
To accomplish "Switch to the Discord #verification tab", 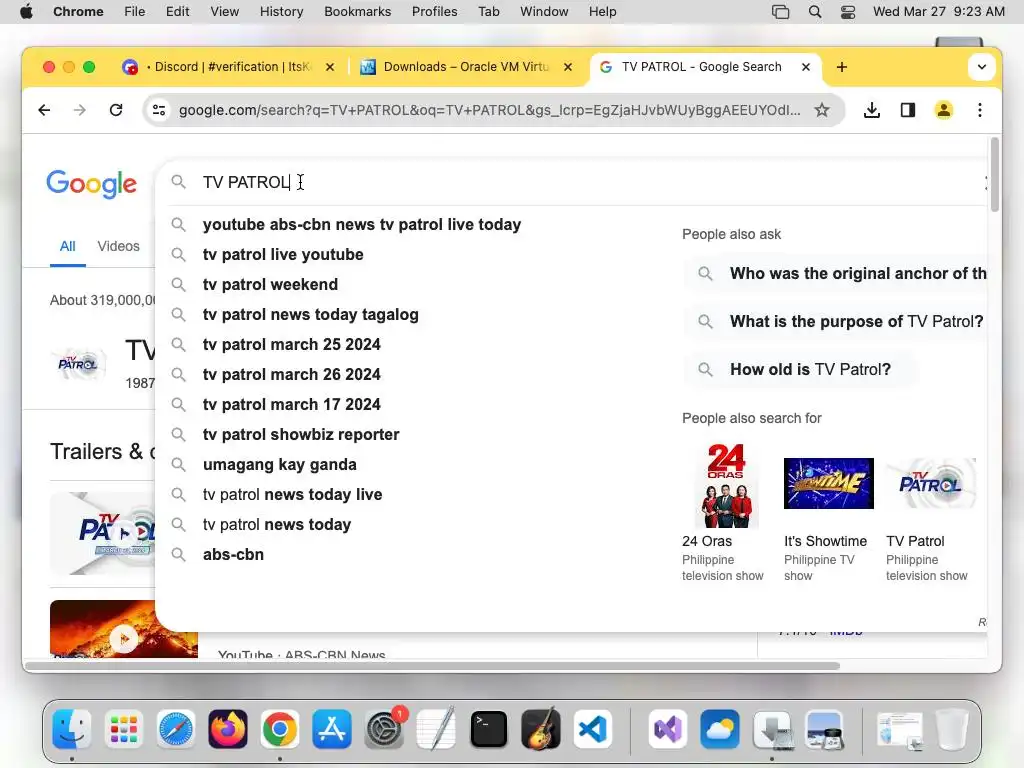I will [227, 67].
